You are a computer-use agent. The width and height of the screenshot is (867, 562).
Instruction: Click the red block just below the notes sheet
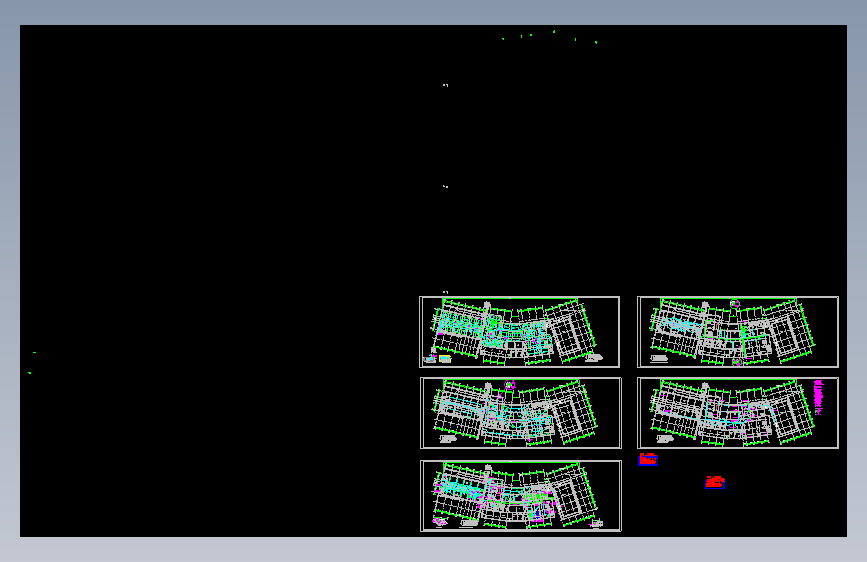[648, 459]
